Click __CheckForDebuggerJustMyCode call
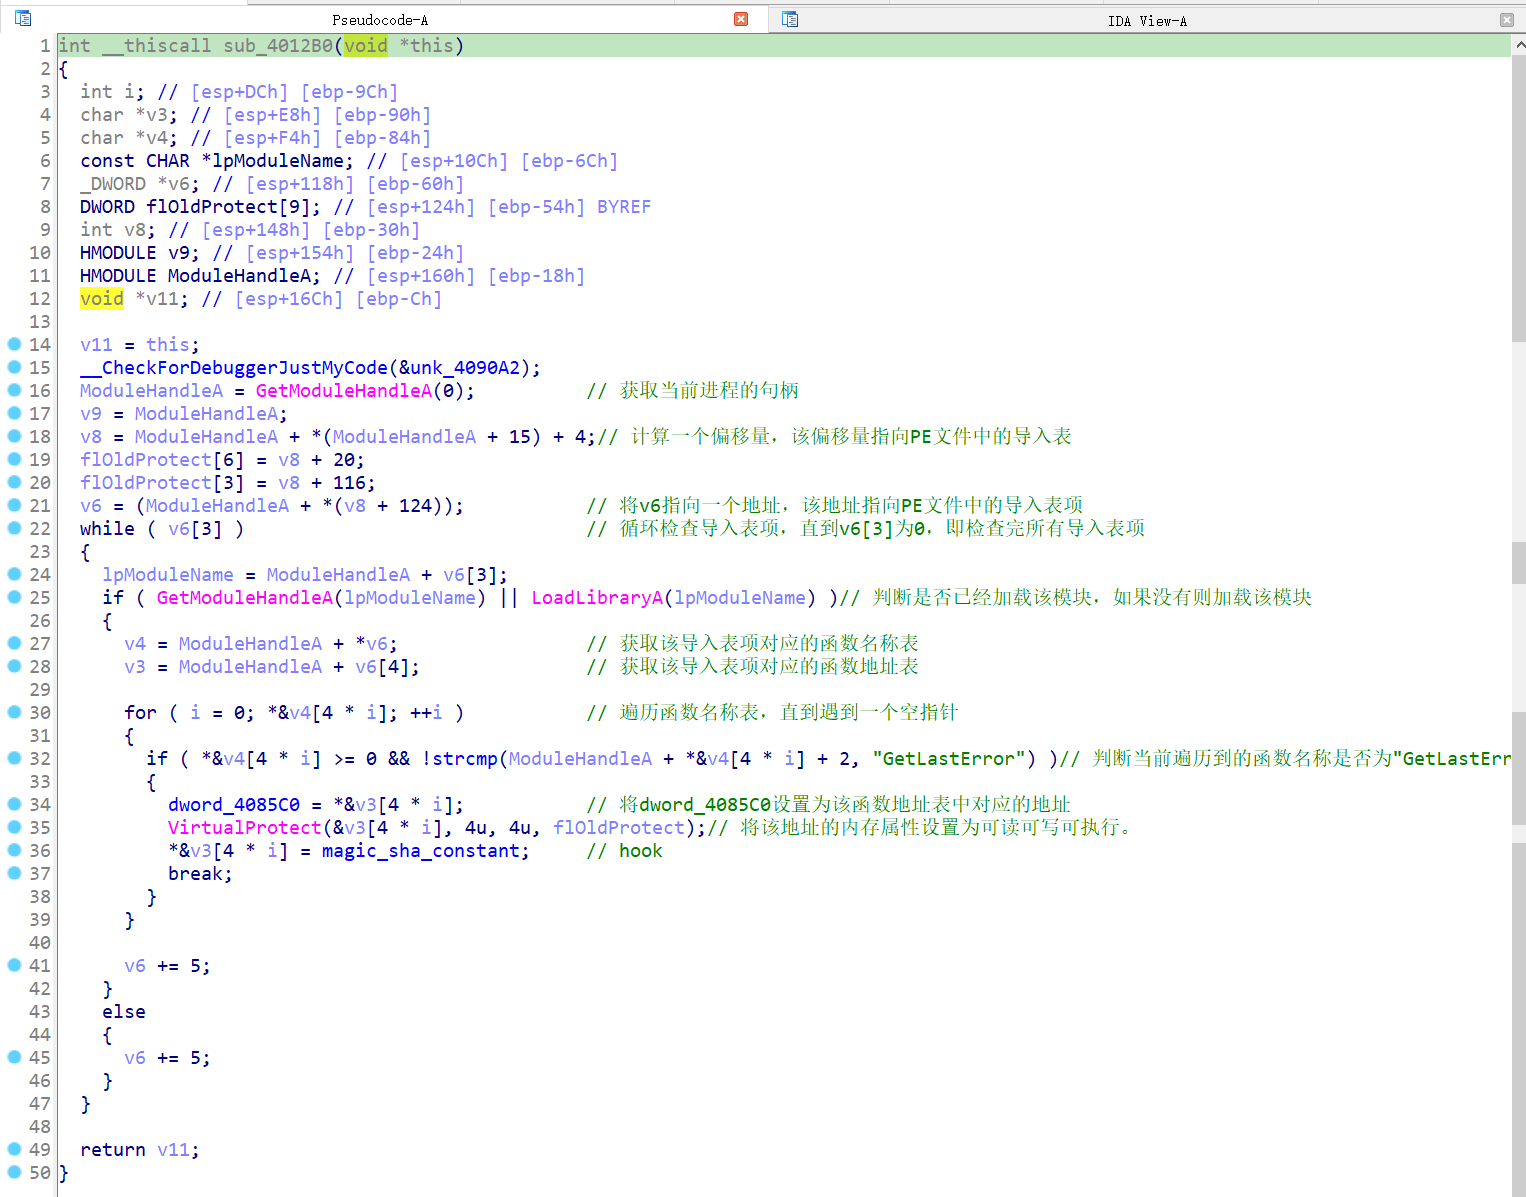1526x1197 pixels. 234,367
